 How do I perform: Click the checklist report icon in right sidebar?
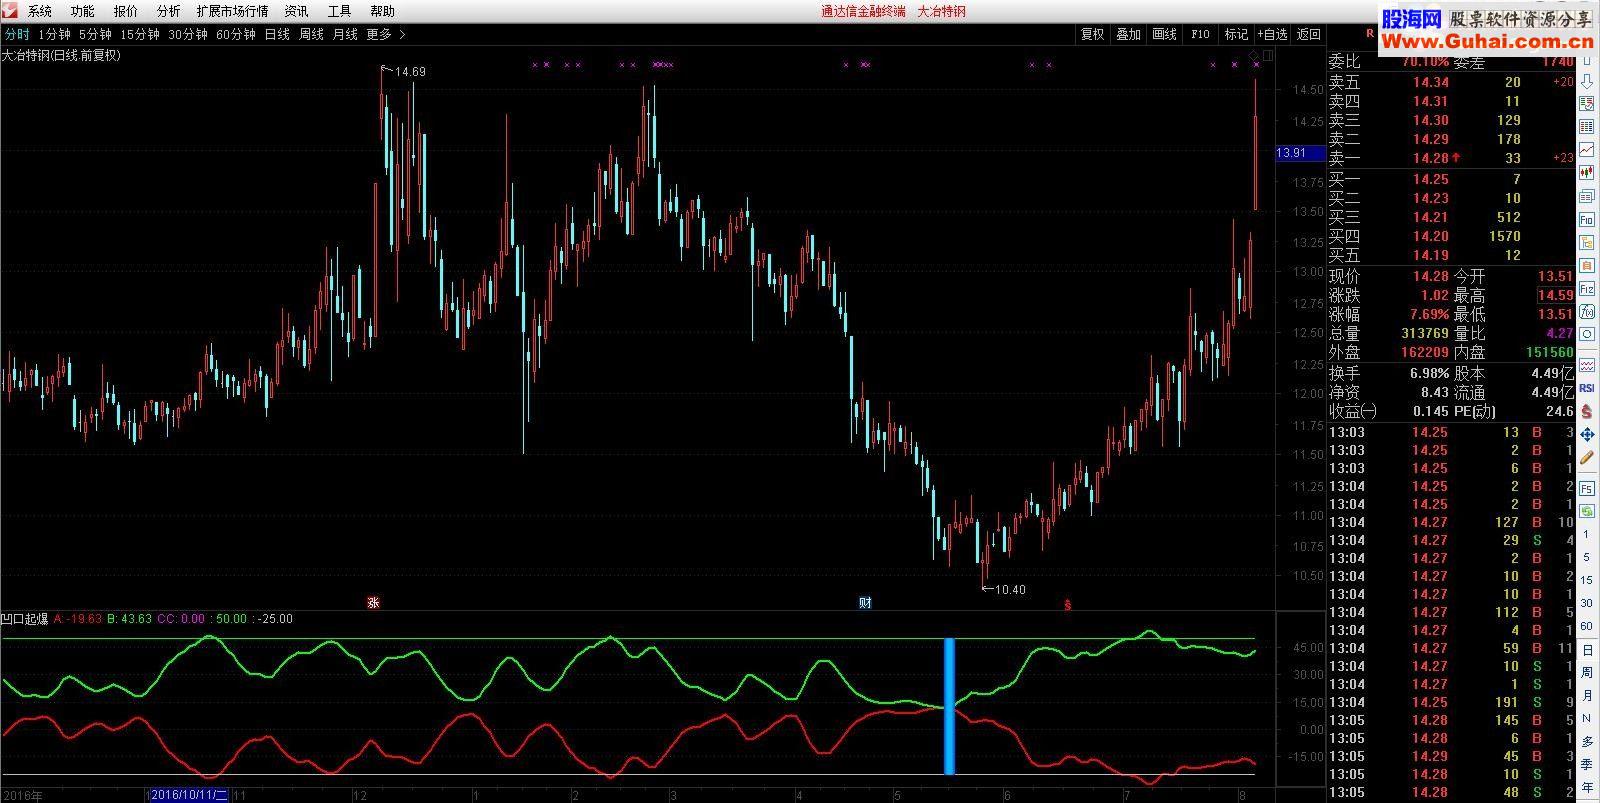[1587, 104]
